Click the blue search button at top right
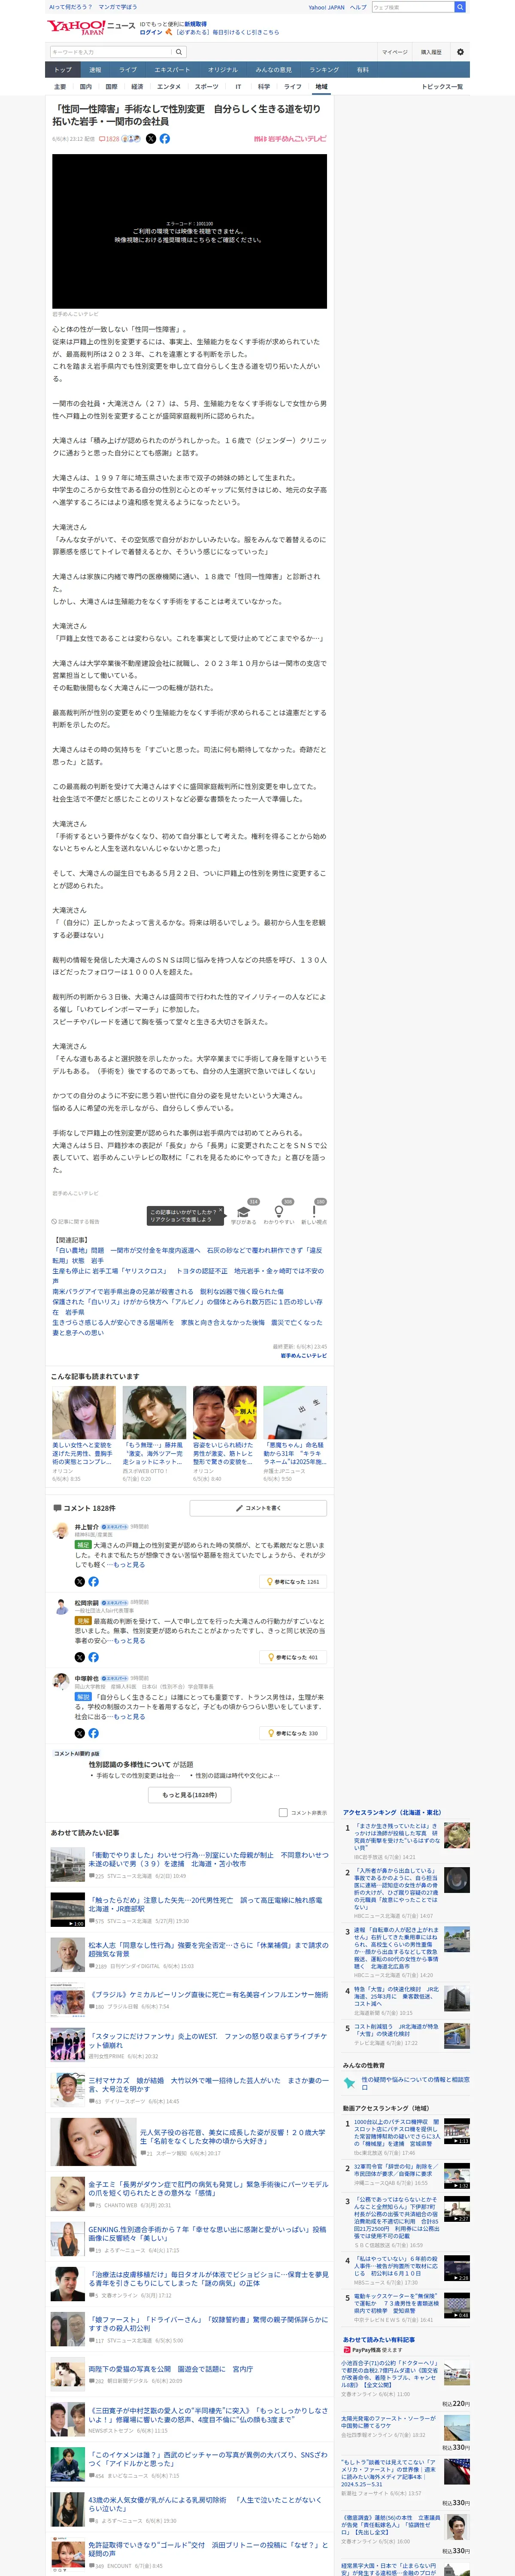The width and height of the screenshot is (515, 2576). [460, 7]
